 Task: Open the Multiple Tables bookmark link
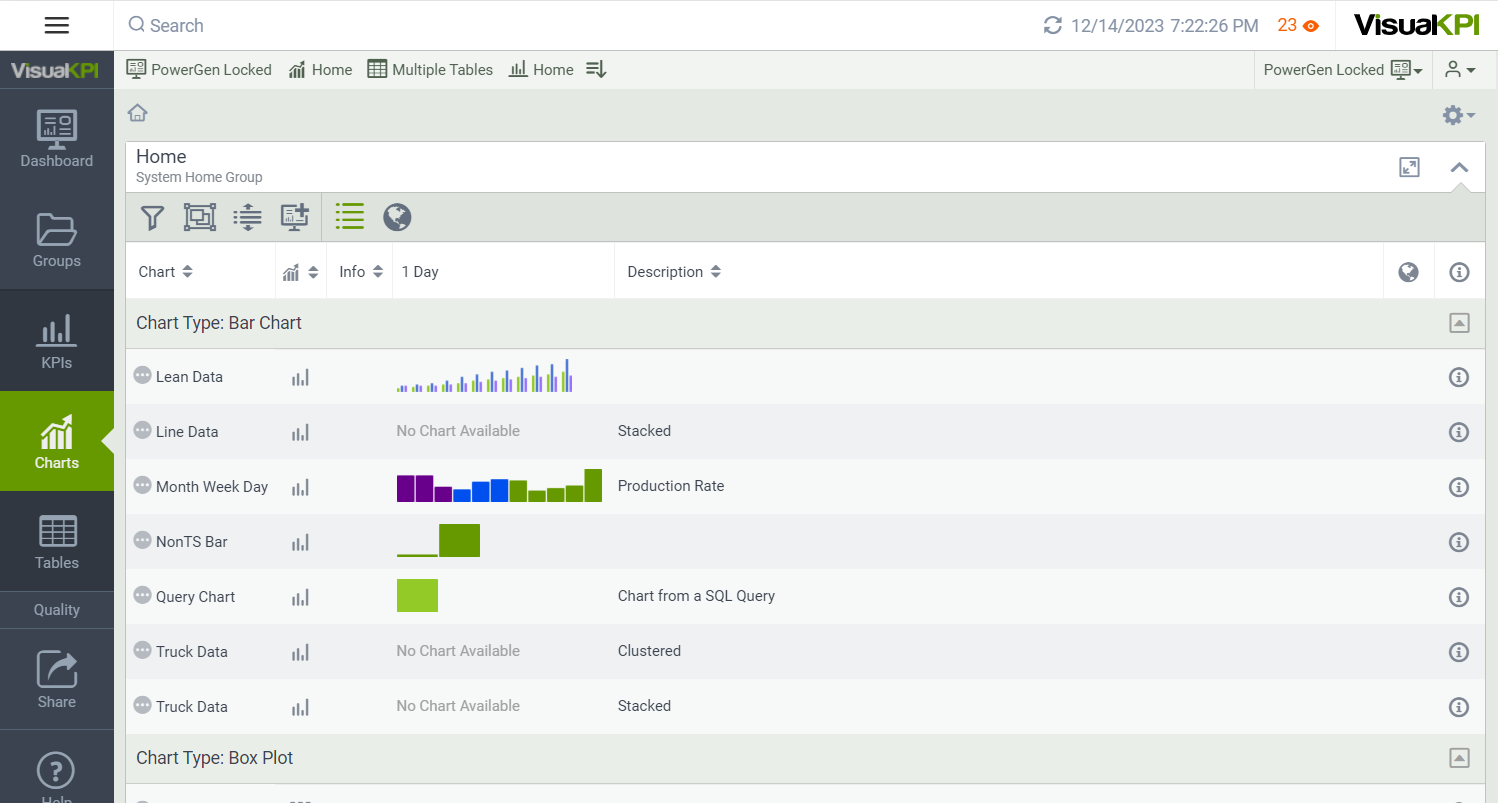430,70
